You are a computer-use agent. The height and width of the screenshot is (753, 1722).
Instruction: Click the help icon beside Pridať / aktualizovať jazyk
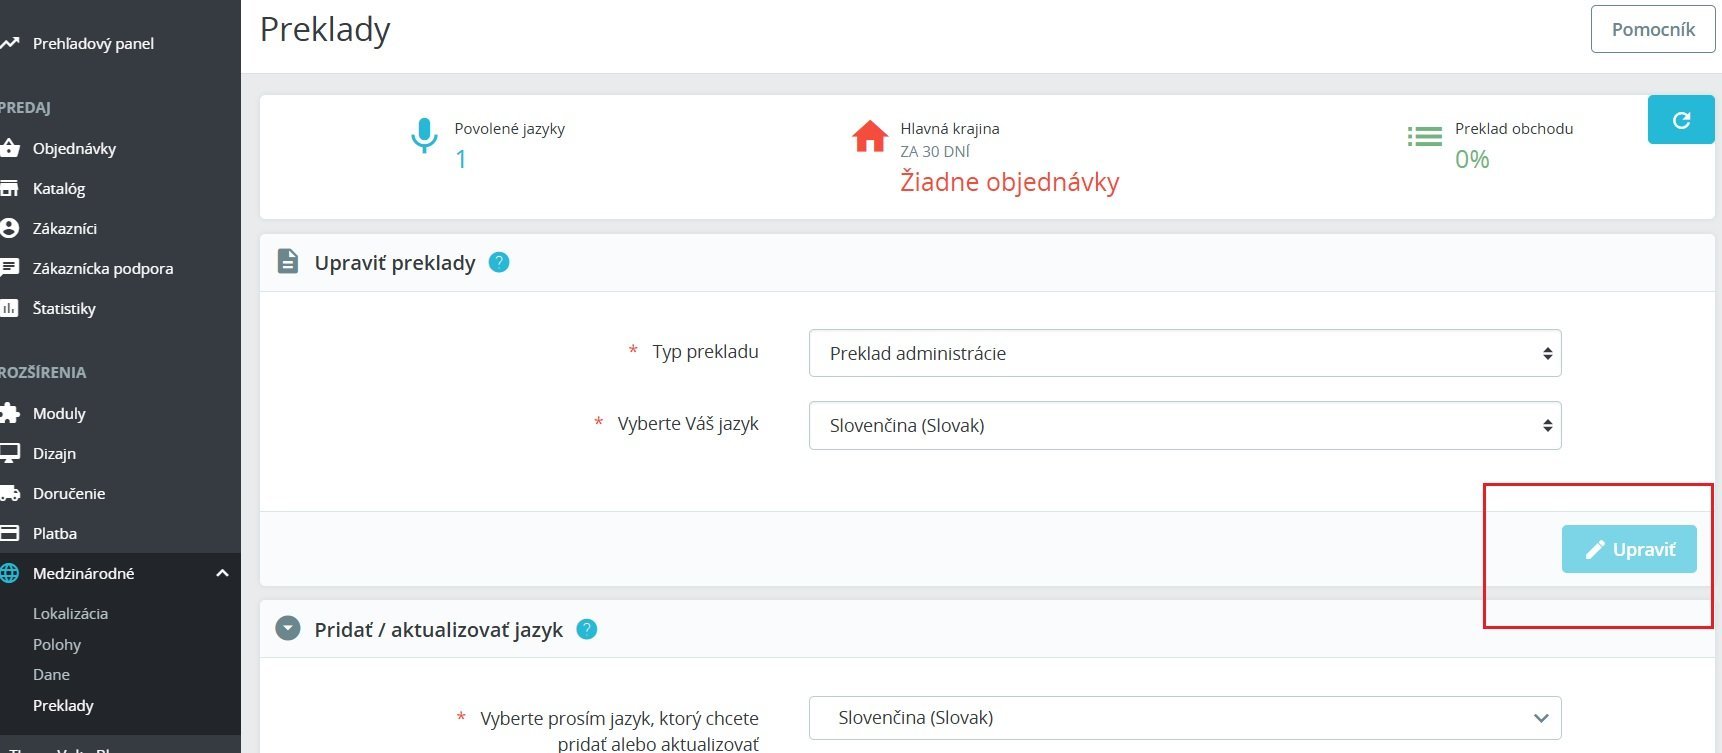(x=587, y=629)
